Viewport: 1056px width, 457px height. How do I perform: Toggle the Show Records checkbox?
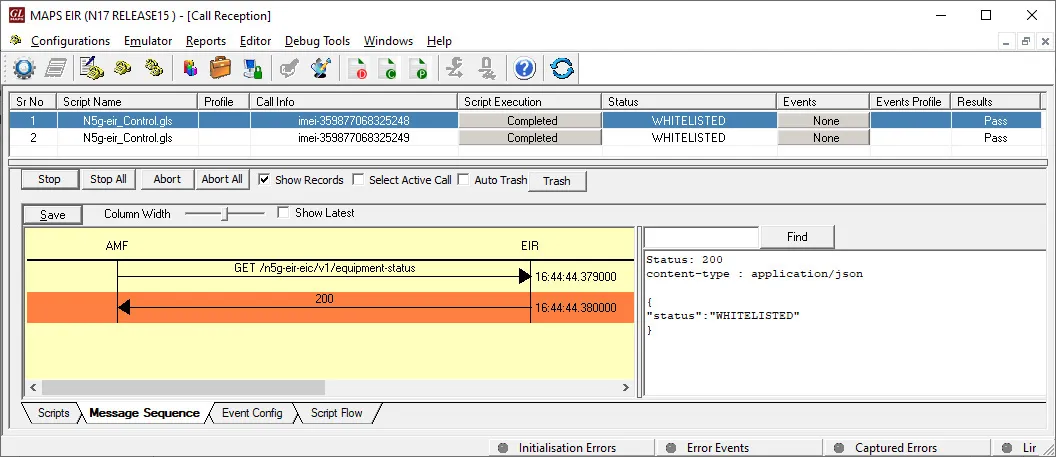click(x=265, y=180)
